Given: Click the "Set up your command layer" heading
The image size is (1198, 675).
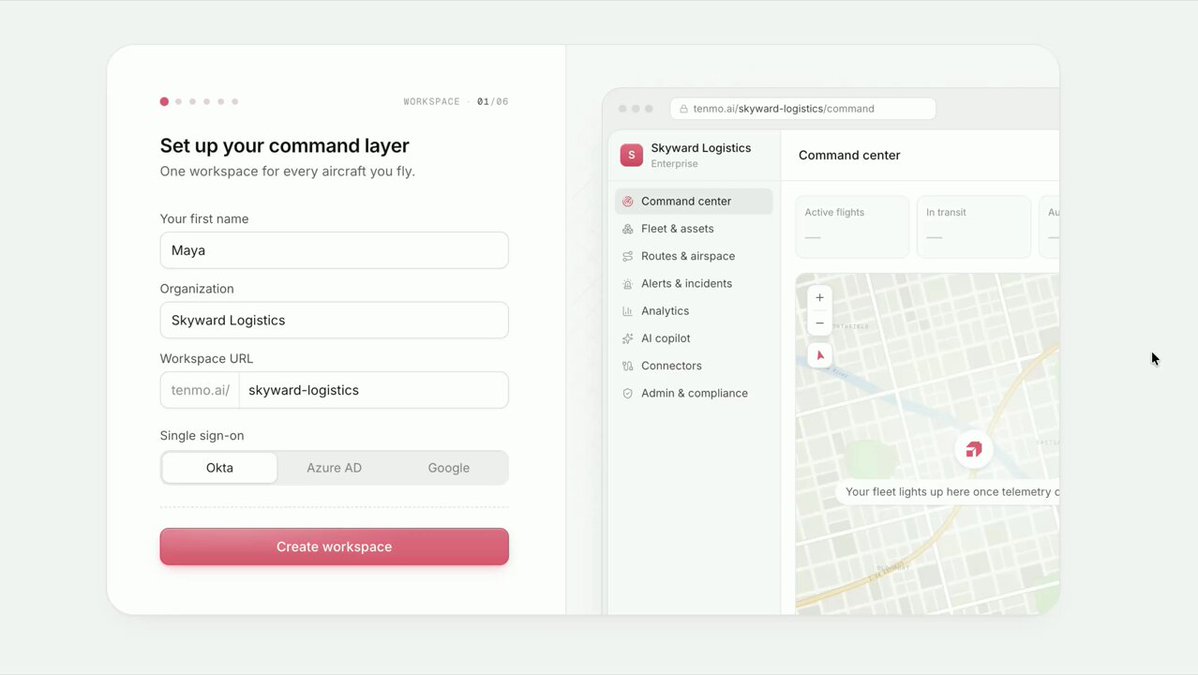Looking at the screenshot, I should [x=284, y=145].
